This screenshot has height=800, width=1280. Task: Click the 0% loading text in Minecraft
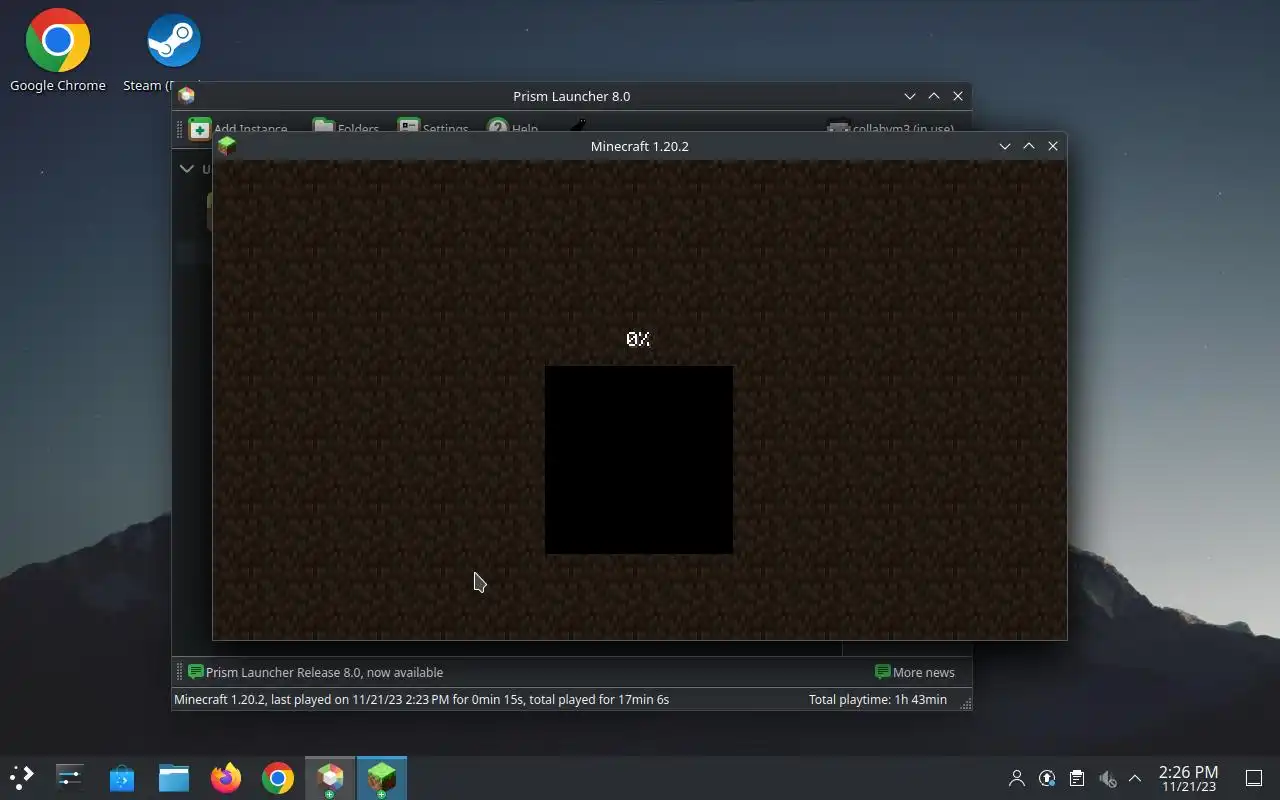tap(638, 340)
